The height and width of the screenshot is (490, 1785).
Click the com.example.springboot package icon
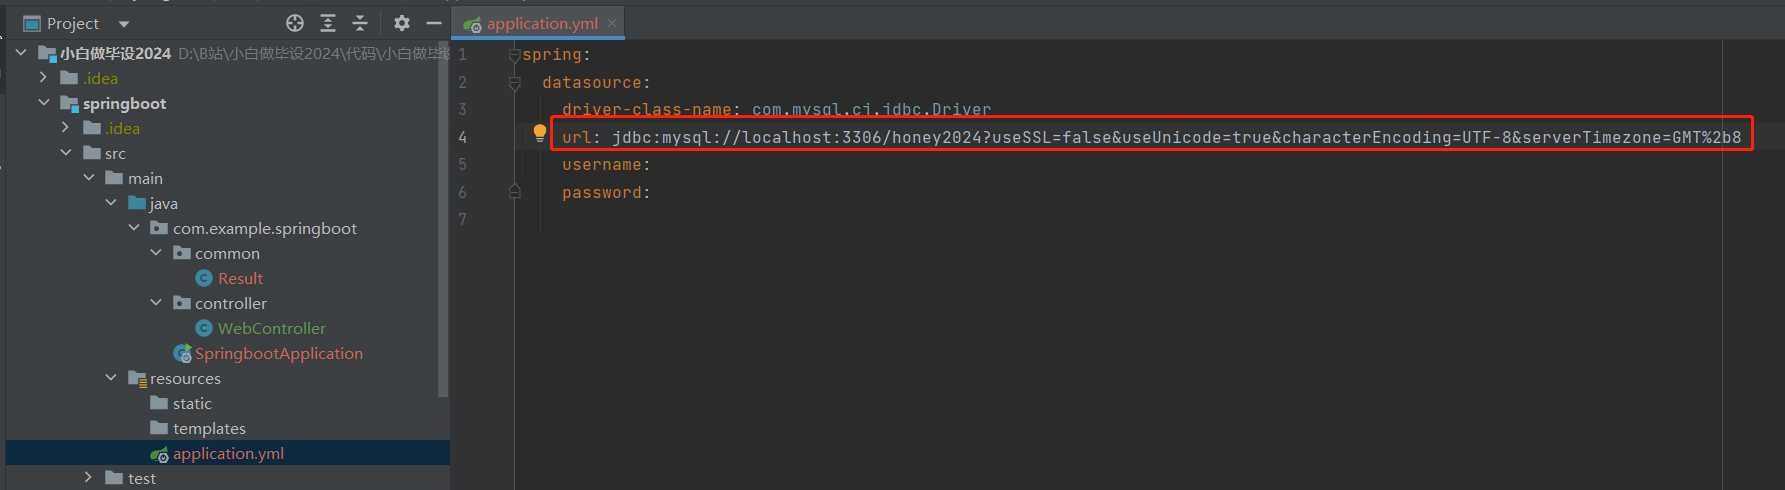pyautogui.click(x=159, y=228)
